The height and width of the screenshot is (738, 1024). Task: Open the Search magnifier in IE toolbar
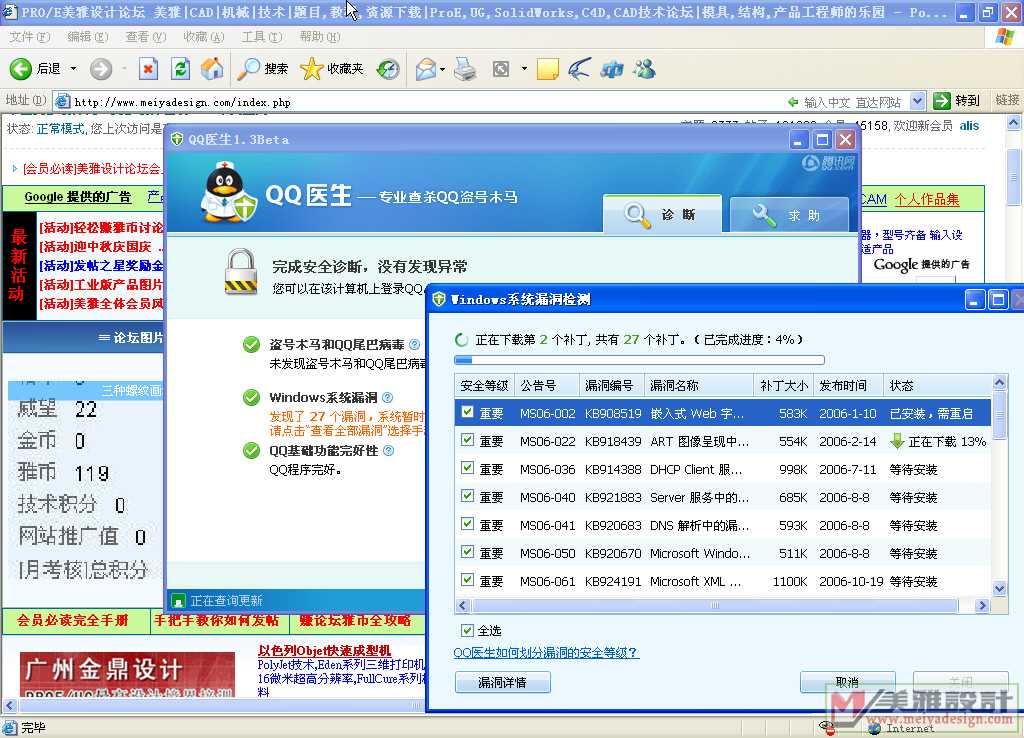pos(248,69)
